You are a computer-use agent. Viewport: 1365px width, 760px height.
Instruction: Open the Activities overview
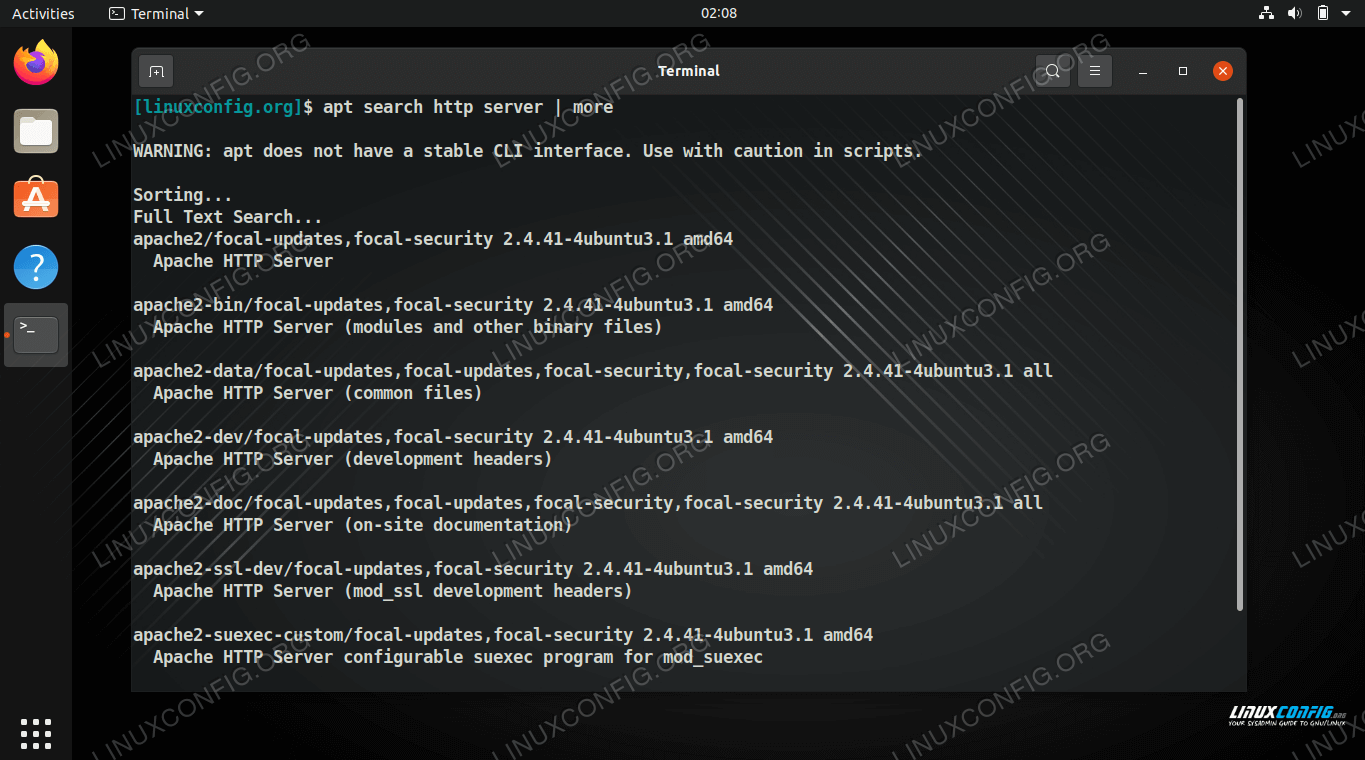click(x=43, y=13)
